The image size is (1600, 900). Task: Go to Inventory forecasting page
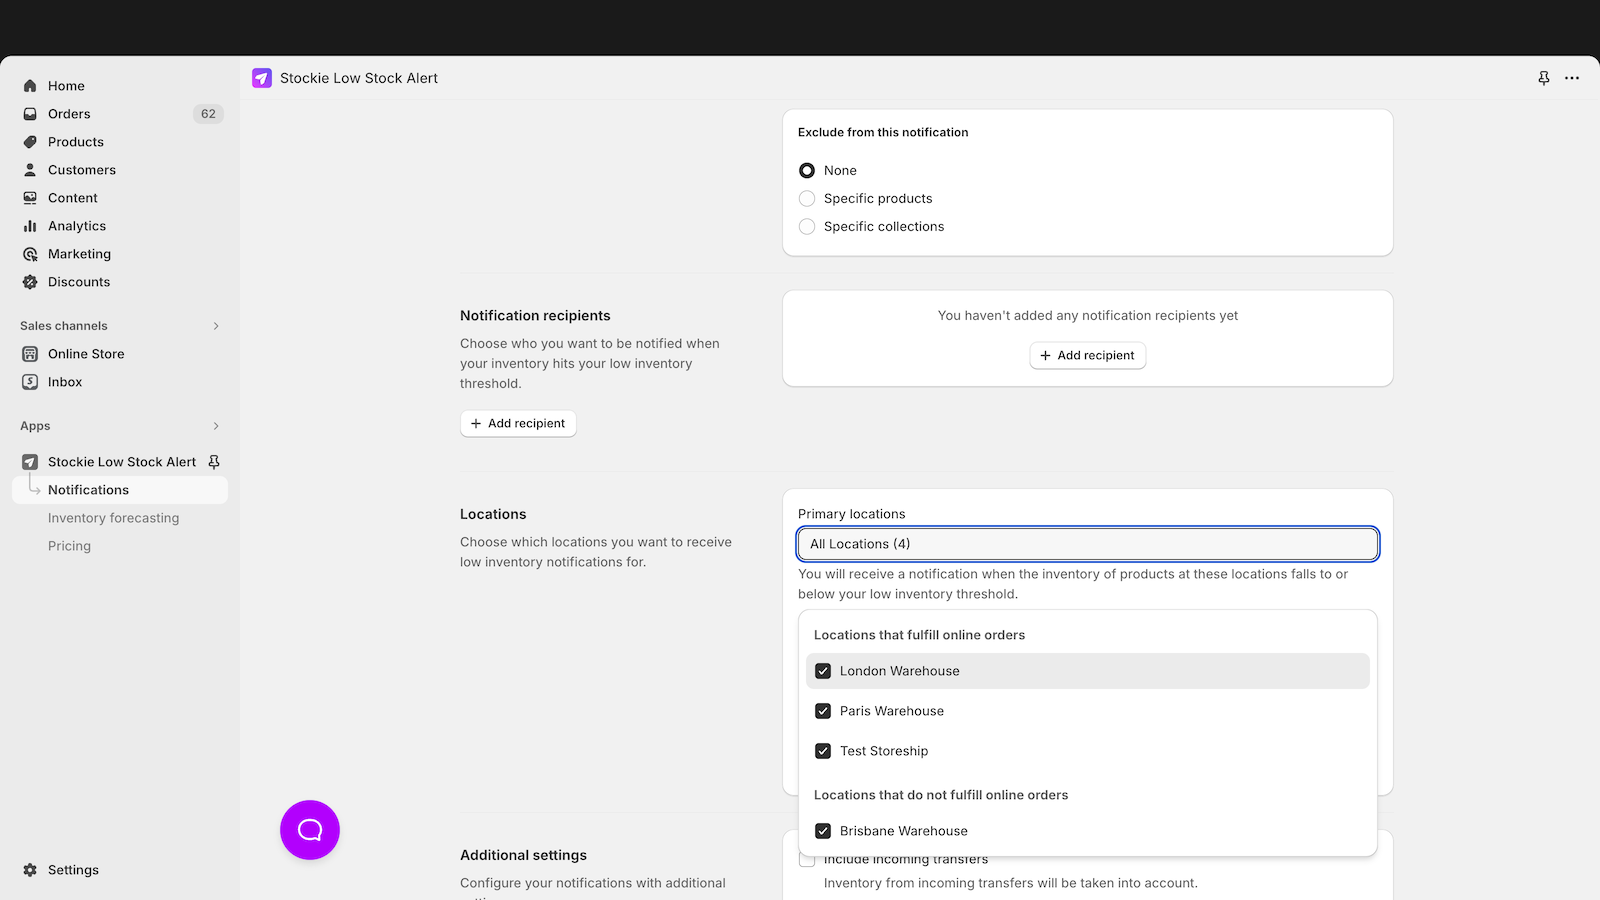(113, 517)
